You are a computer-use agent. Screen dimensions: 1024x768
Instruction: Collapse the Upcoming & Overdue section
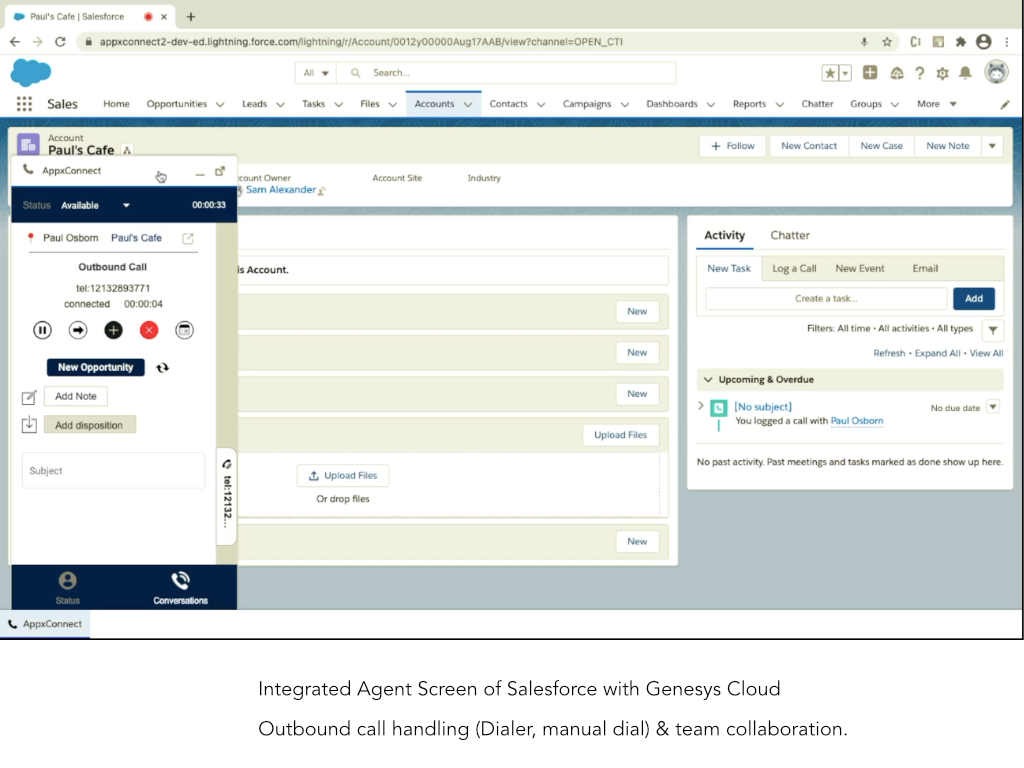(708, 380)
